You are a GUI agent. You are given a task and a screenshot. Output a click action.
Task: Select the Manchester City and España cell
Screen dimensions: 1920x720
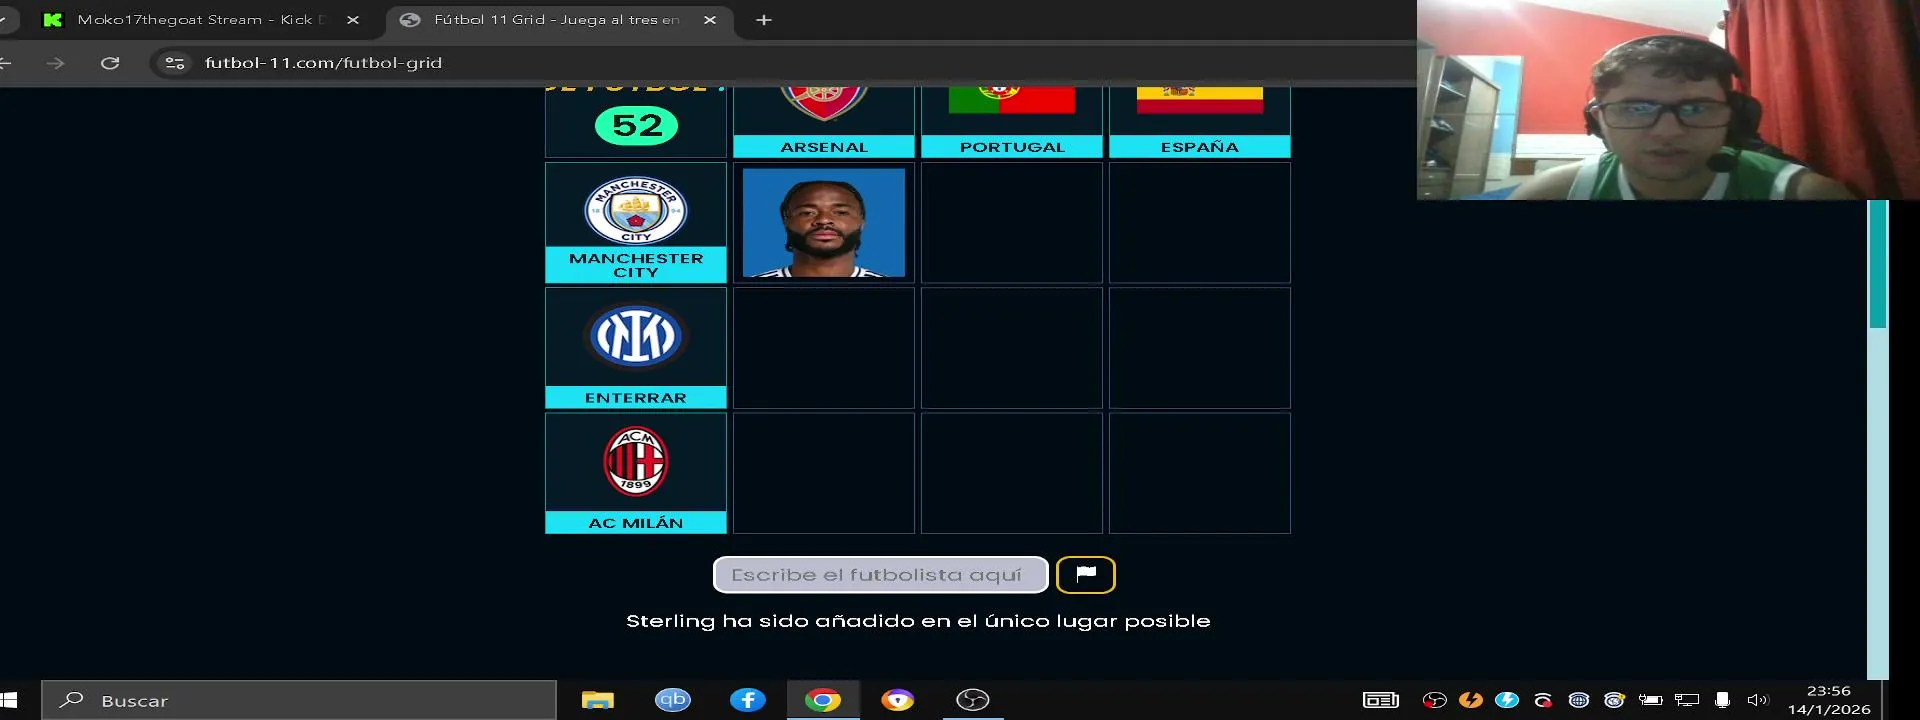pyautogui.click(x=1200, y=223)
